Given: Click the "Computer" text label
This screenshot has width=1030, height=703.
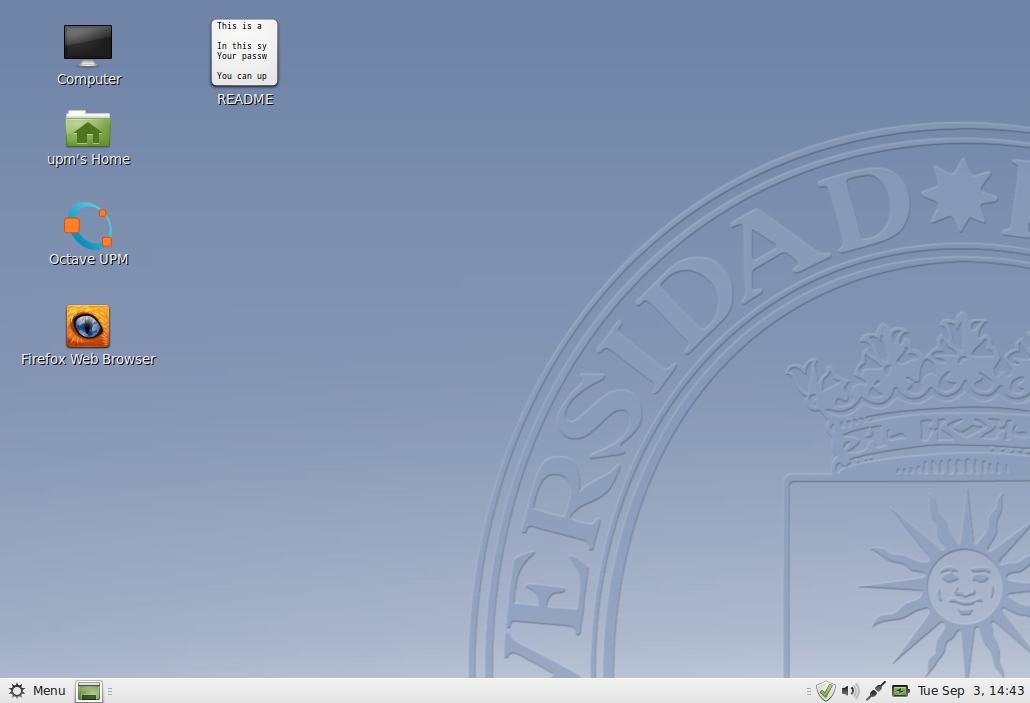Looking at the screenshot, I should pos(89,80).
